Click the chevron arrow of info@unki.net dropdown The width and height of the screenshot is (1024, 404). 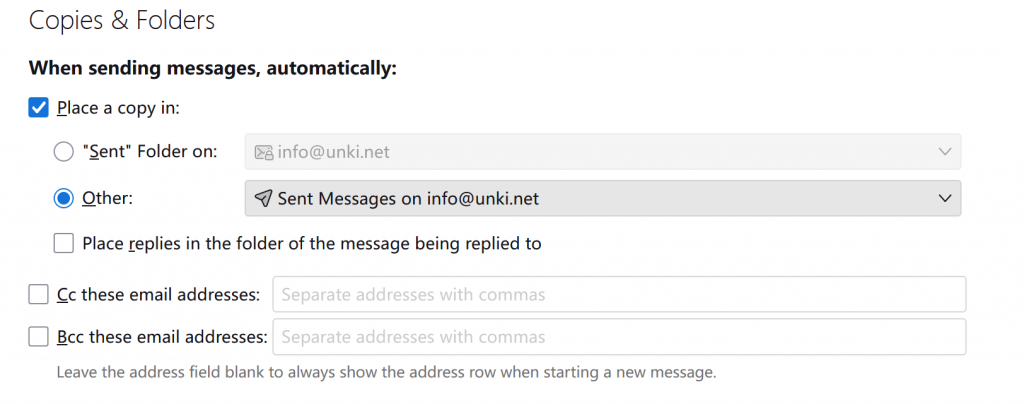click(x=945, y=152)
